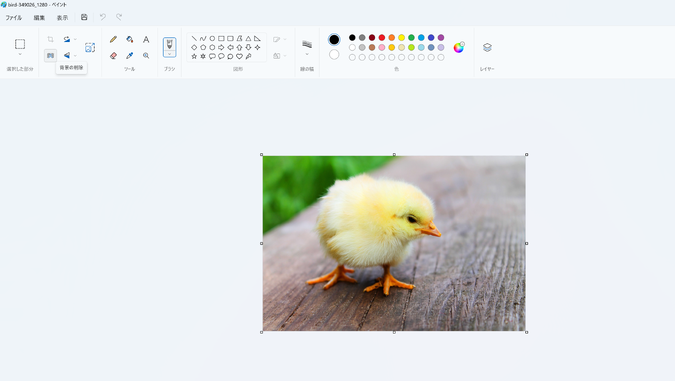
Task: Choose the right triangle shape
Action: pos(257,38)
